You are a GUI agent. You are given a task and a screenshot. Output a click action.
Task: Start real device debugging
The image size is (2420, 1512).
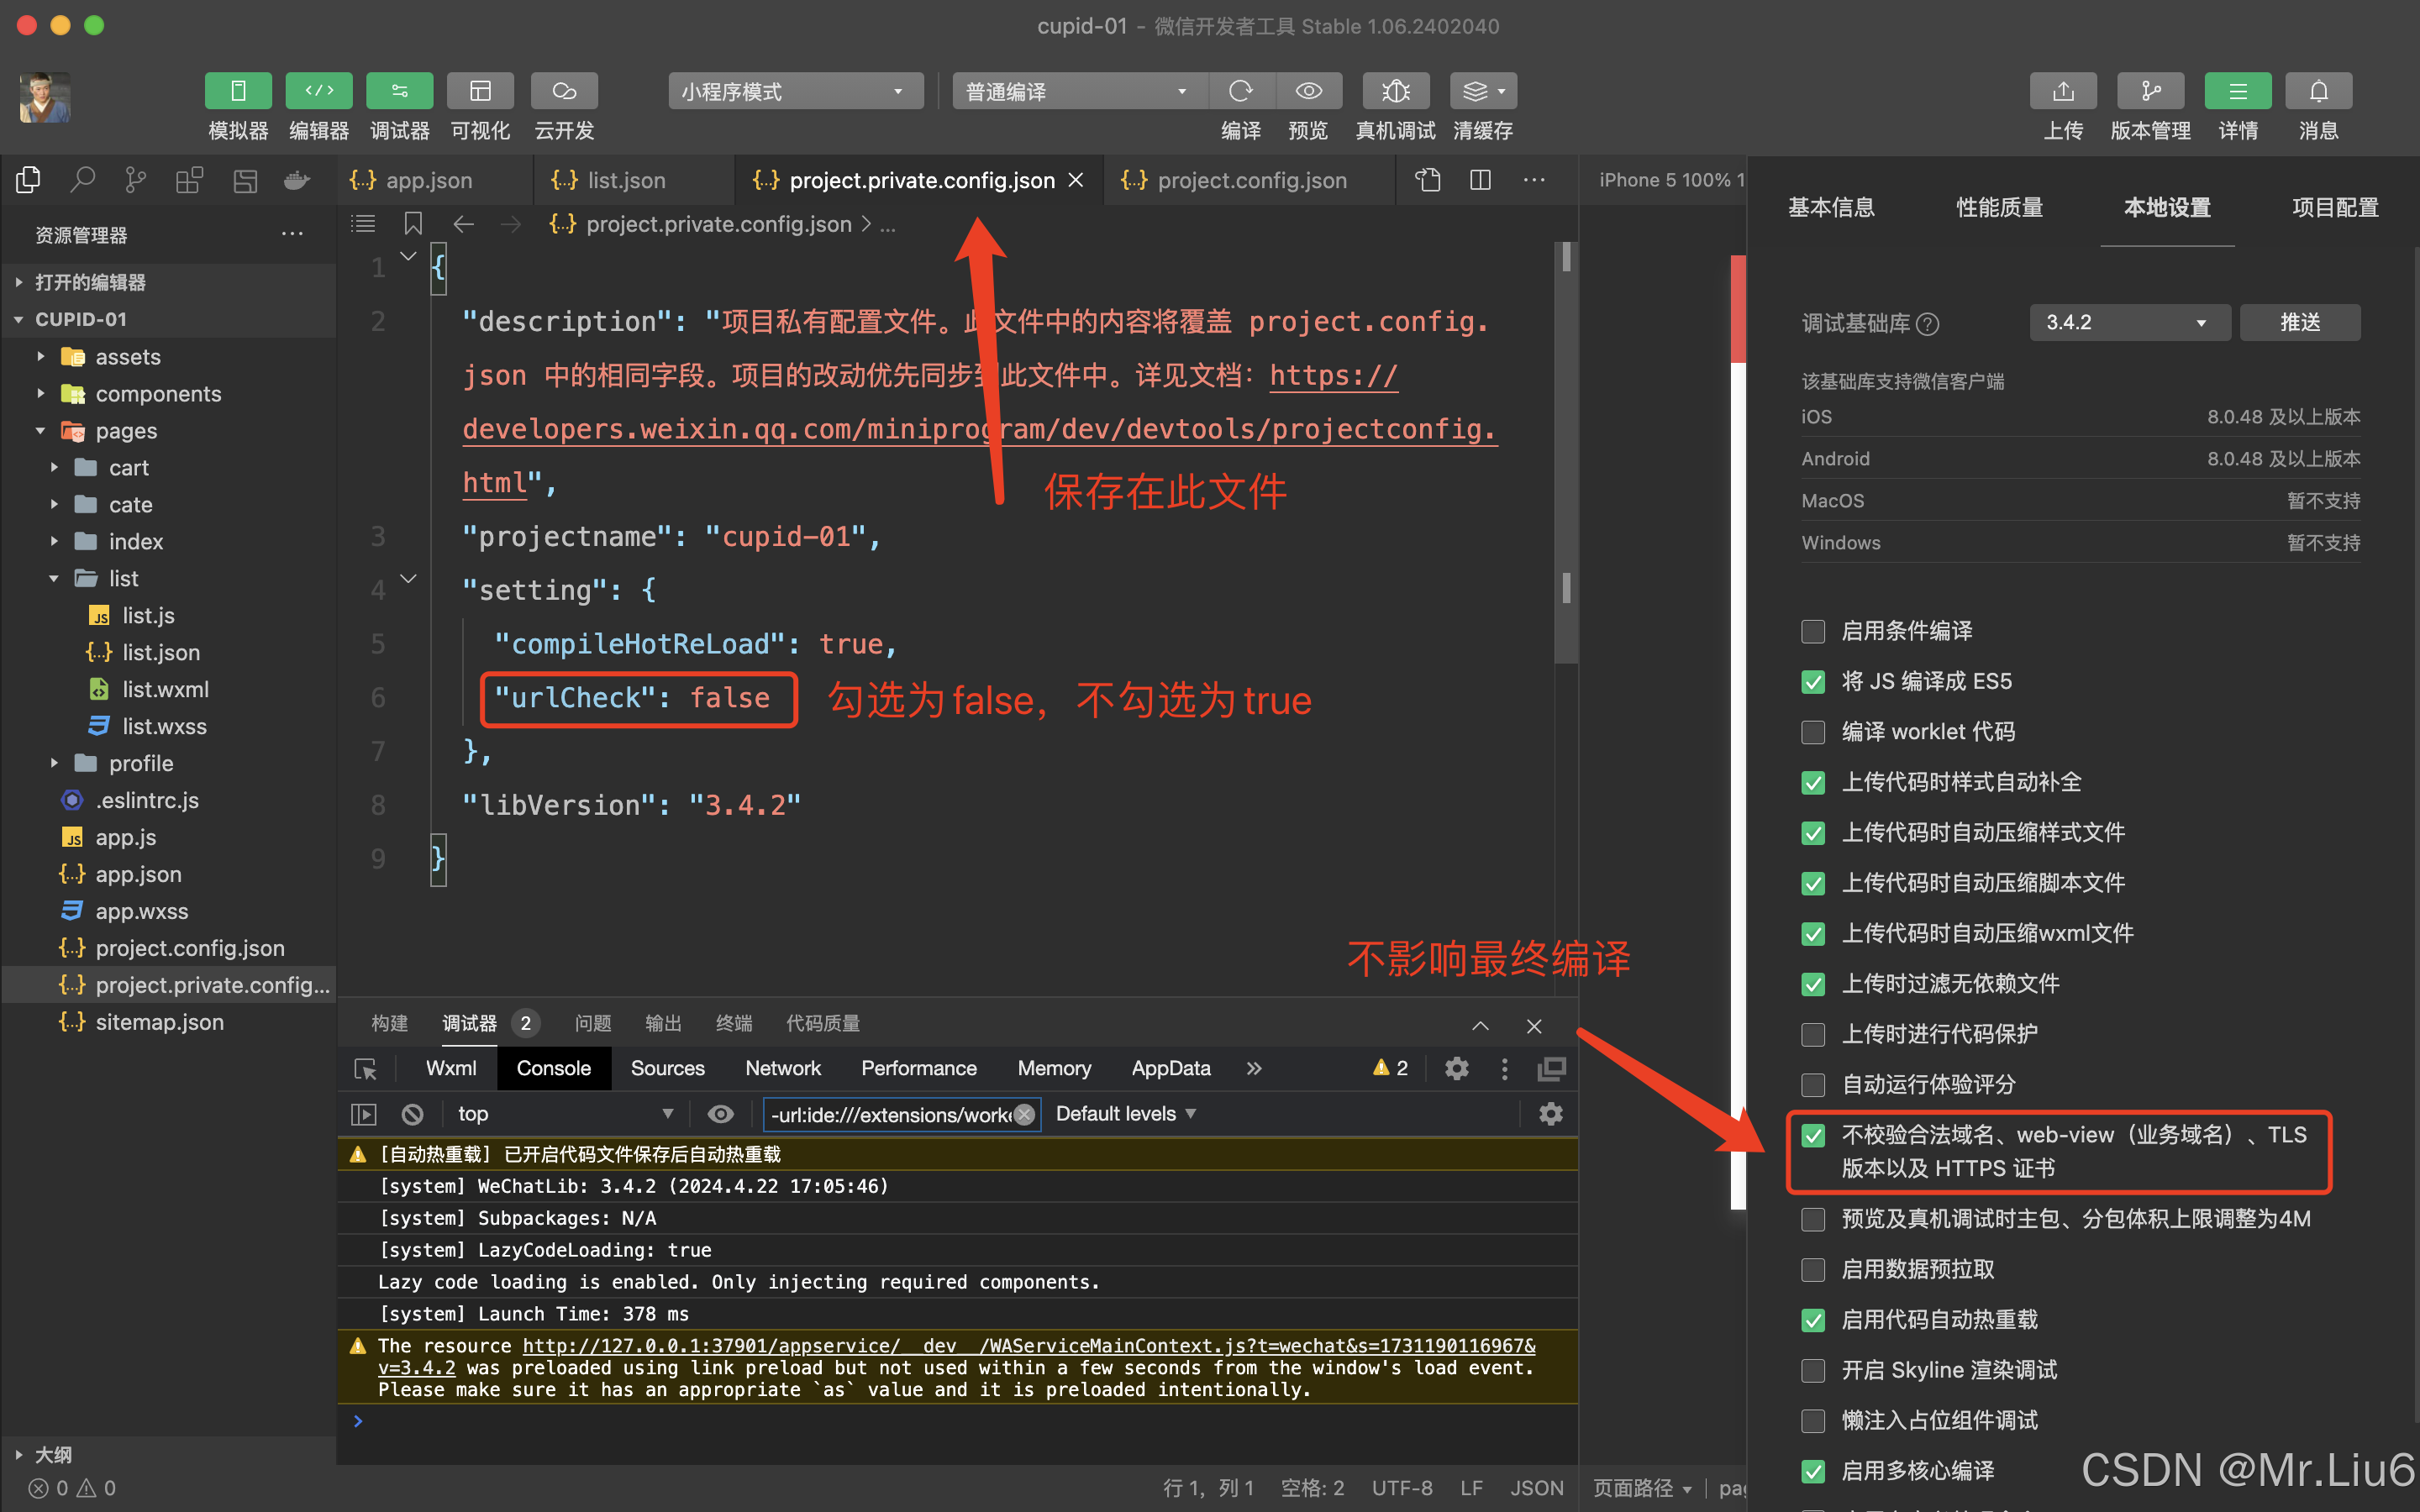[1396, 91]
